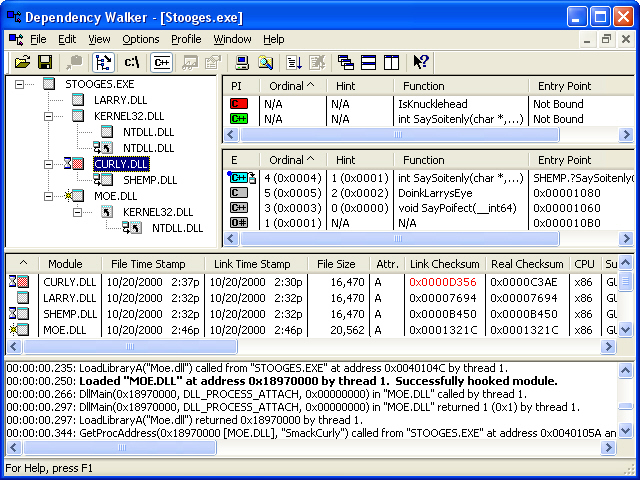Screen dimensions: 640x480
Task: Click the Save floppy disk icon
Action: pos(45,62)
